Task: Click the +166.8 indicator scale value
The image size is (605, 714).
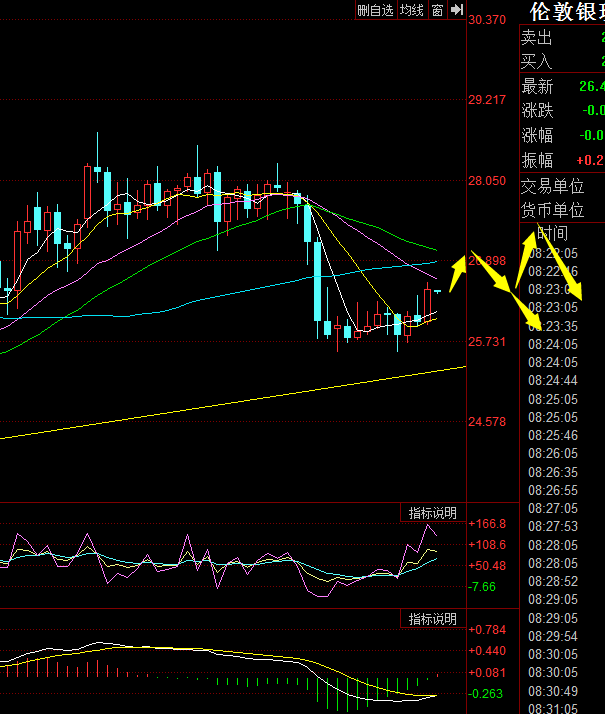Action: pyautogui.click(x=487, y=524)
